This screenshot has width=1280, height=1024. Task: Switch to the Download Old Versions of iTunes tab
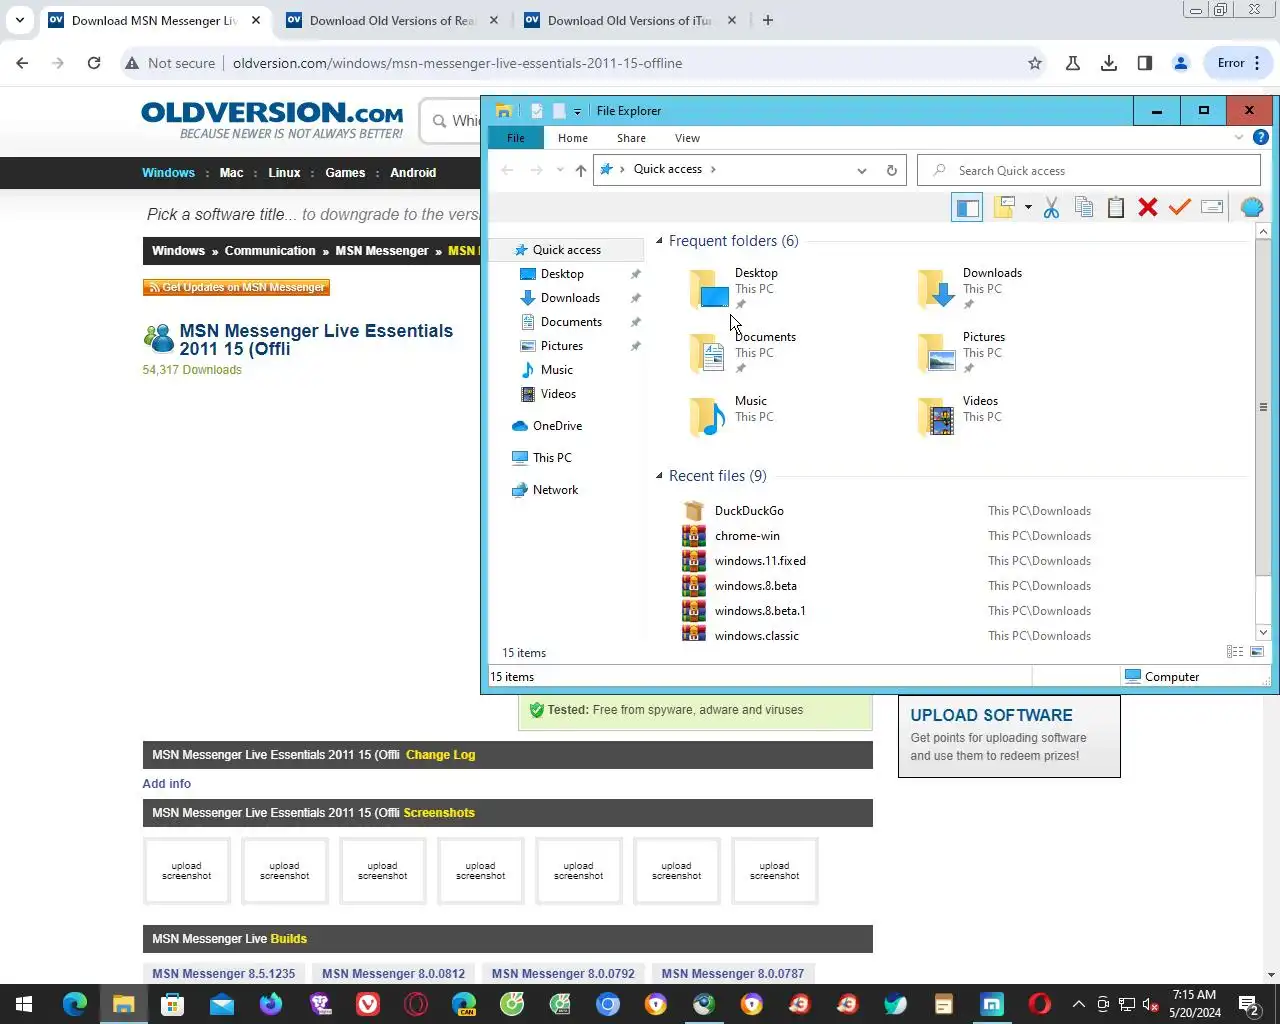(x=630, y=20)
